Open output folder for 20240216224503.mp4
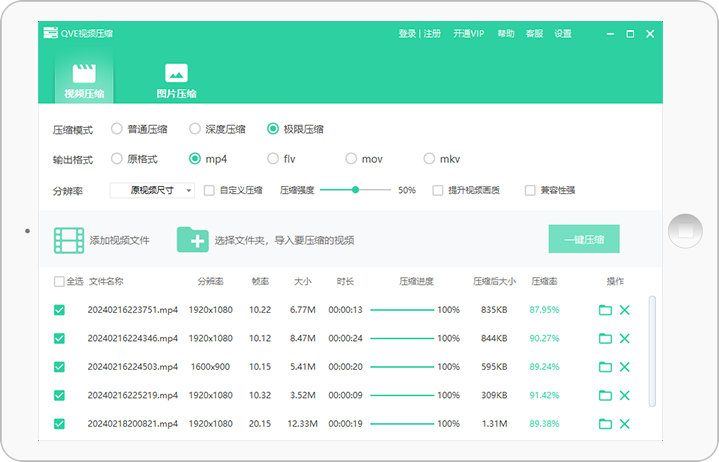 pos(605,367)
